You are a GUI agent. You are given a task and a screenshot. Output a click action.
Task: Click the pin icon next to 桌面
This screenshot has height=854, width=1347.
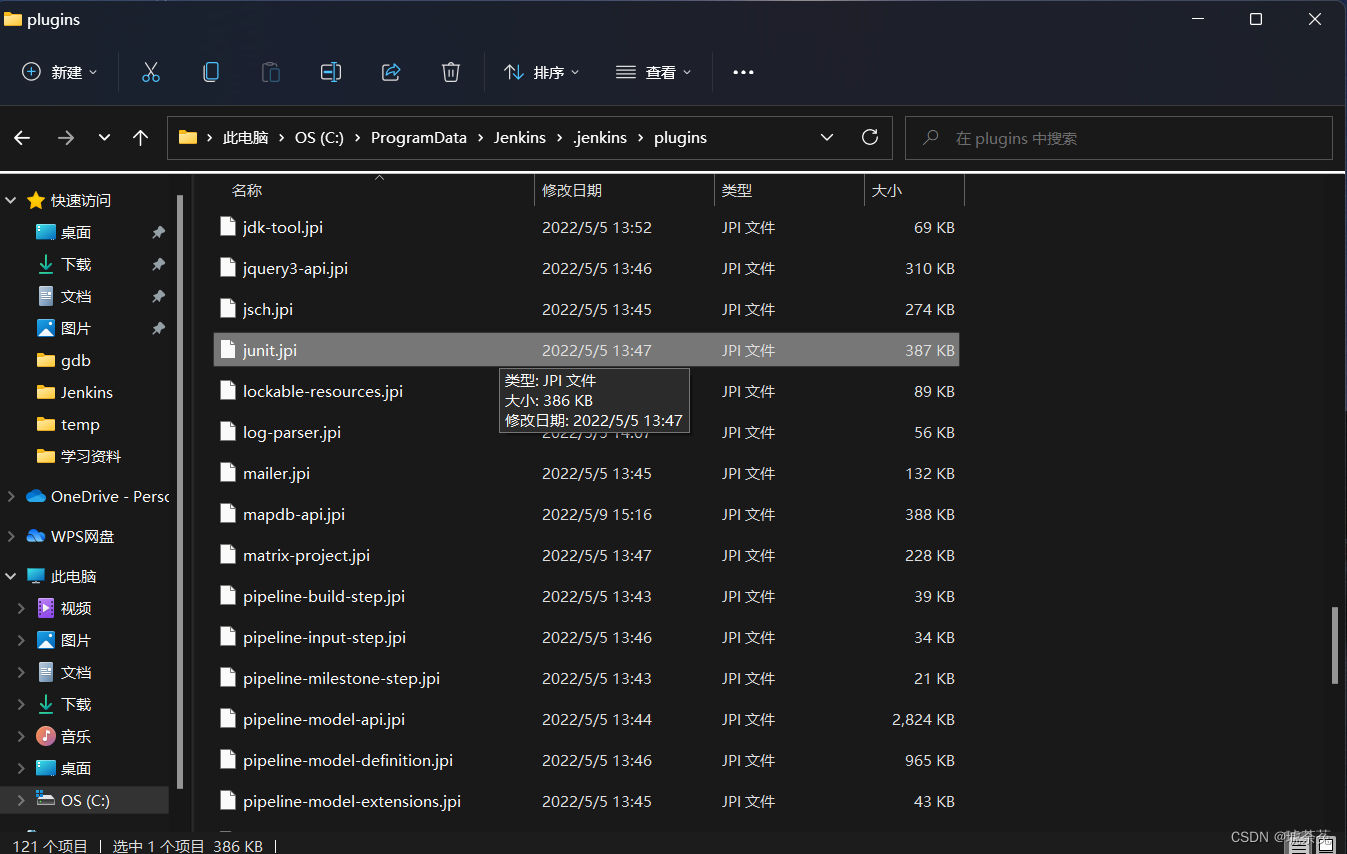tap(158, 232)
